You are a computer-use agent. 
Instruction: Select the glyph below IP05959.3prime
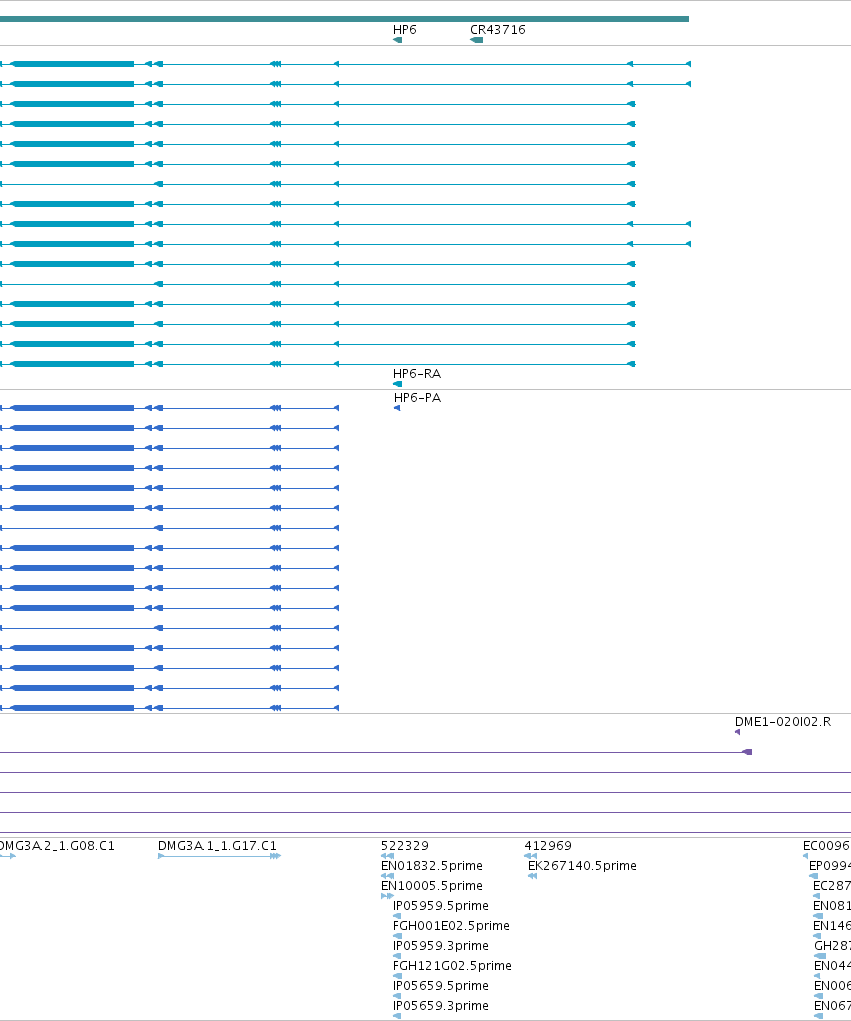click(397, 956)
